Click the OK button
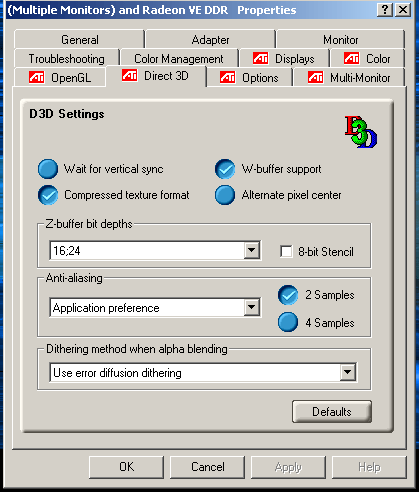The image size is (419, 492). [x=127, y=467]
